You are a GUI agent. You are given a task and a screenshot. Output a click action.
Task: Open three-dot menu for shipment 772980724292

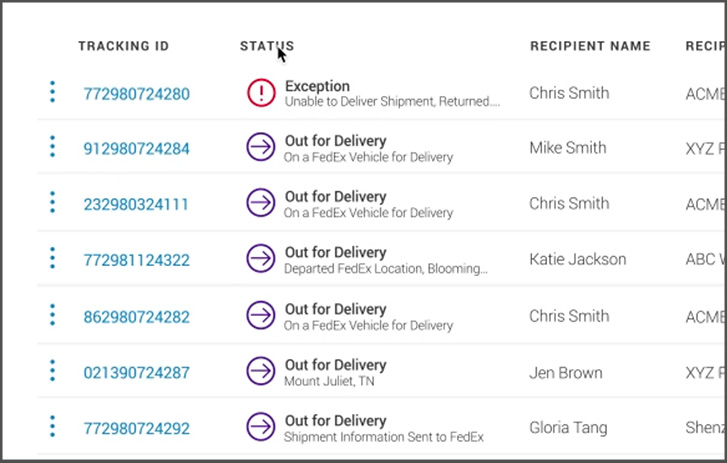click(52, 428)
